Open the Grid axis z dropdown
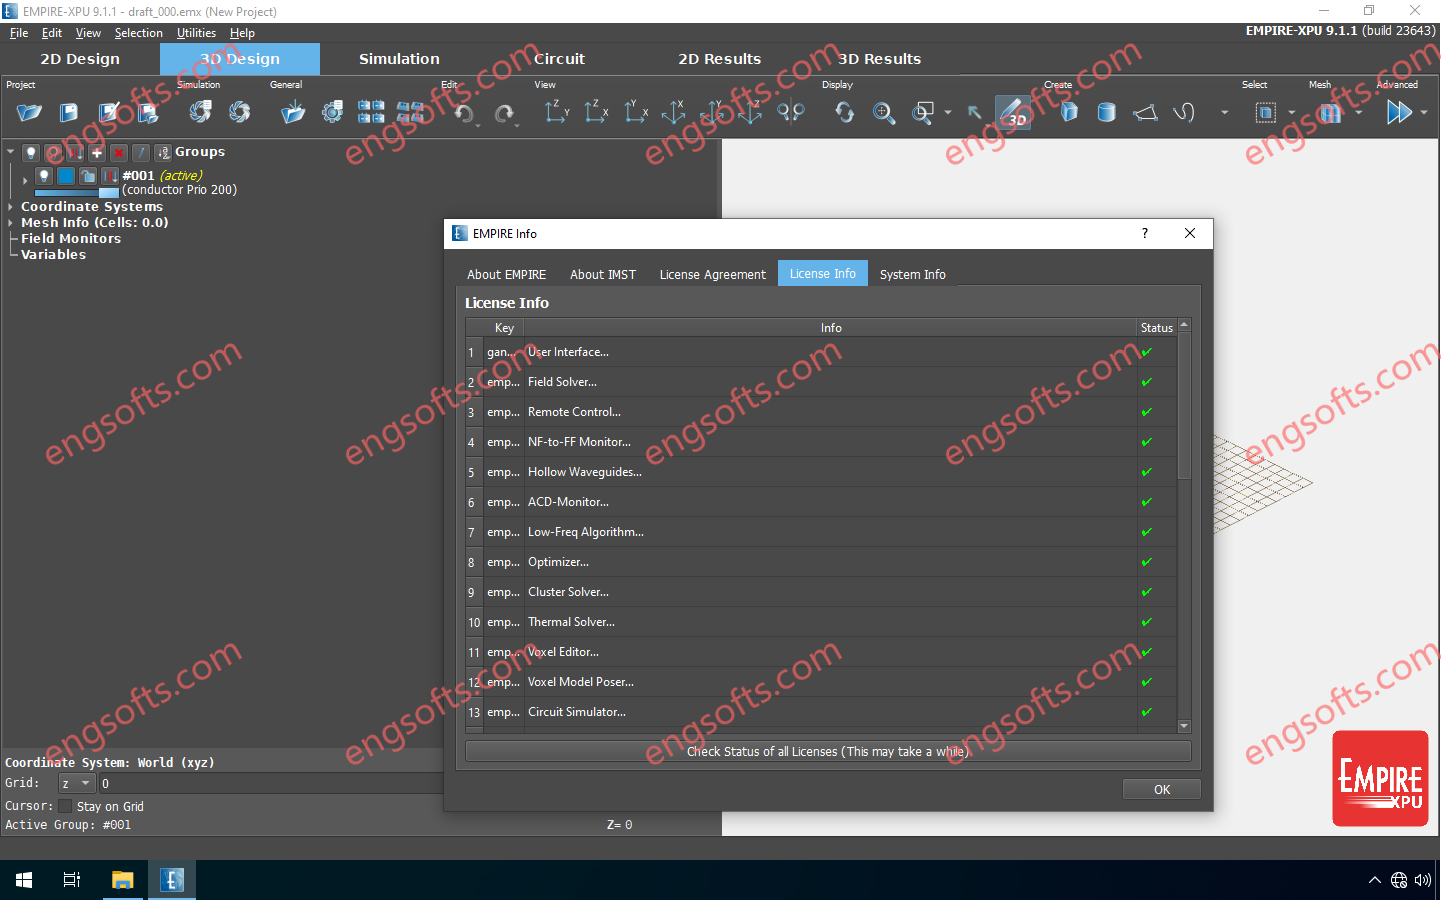Viewport: 1441px width, 901px height. pyautogui.click(x=76, y=783)
